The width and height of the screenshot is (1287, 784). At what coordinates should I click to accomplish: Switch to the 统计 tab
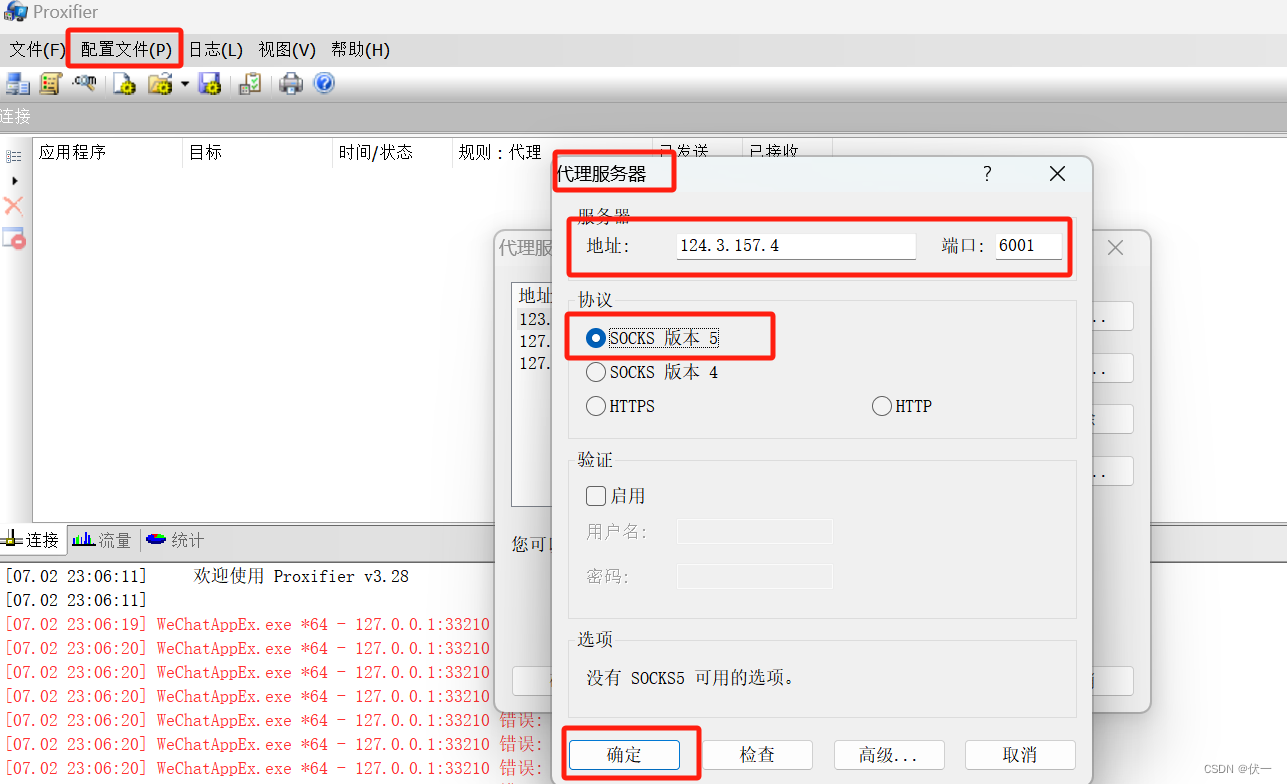coord(175,540)
